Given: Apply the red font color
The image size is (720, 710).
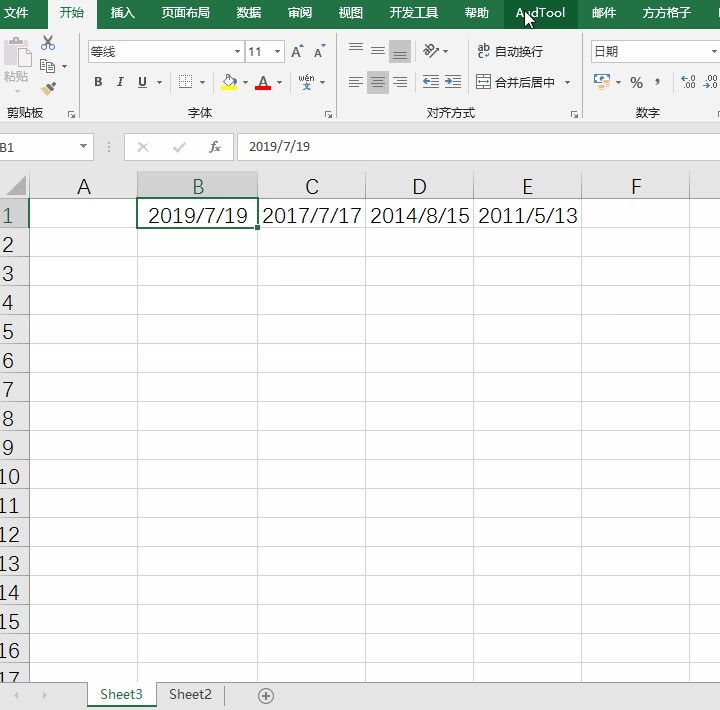Looking at the screenshot, I should click(263, 82).
